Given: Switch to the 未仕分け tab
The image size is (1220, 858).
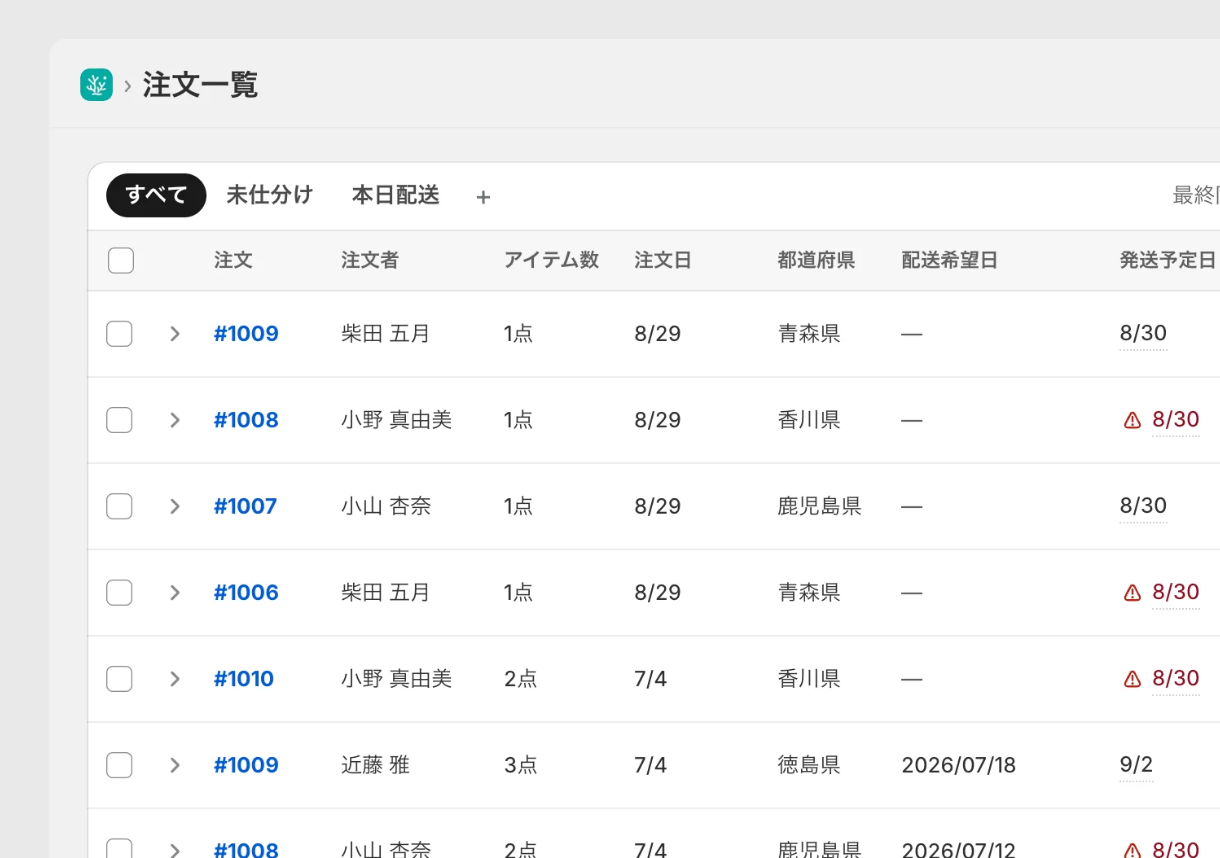Looking at the screenshot, I should 270,195.
